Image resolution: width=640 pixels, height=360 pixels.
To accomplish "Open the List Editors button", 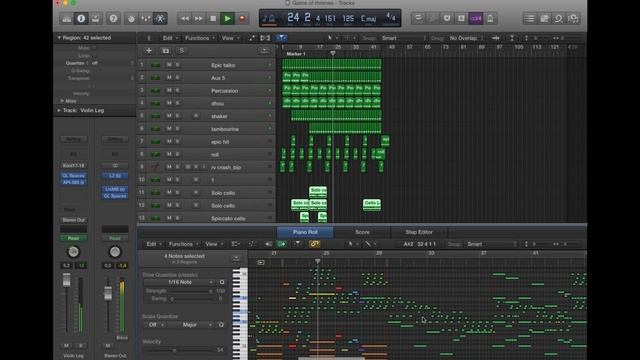I will [x=530, y=18].
